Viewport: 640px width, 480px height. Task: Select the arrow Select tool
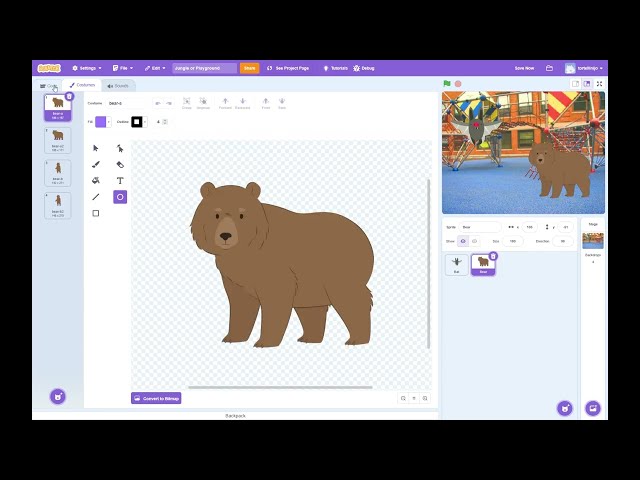click(x=96, y=148)
